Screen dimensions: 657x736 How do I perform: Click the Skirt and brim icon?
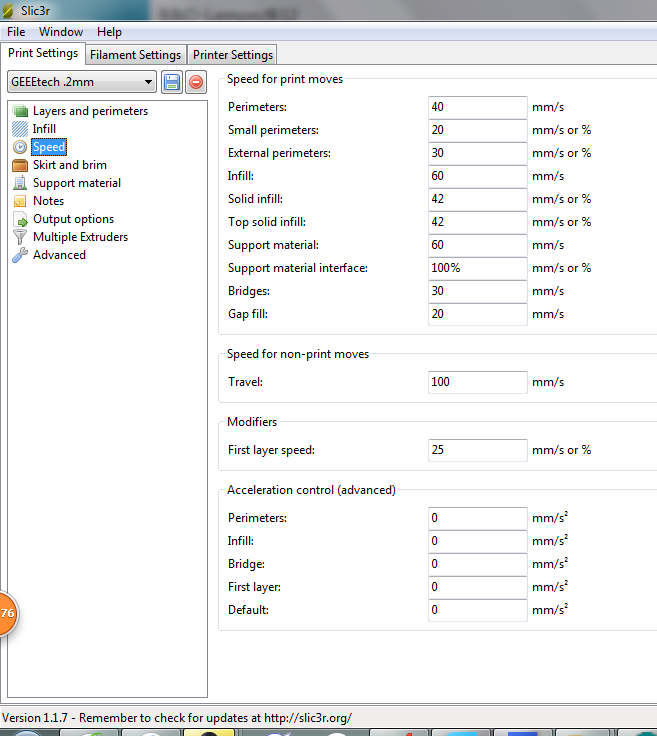click(20, 165)
